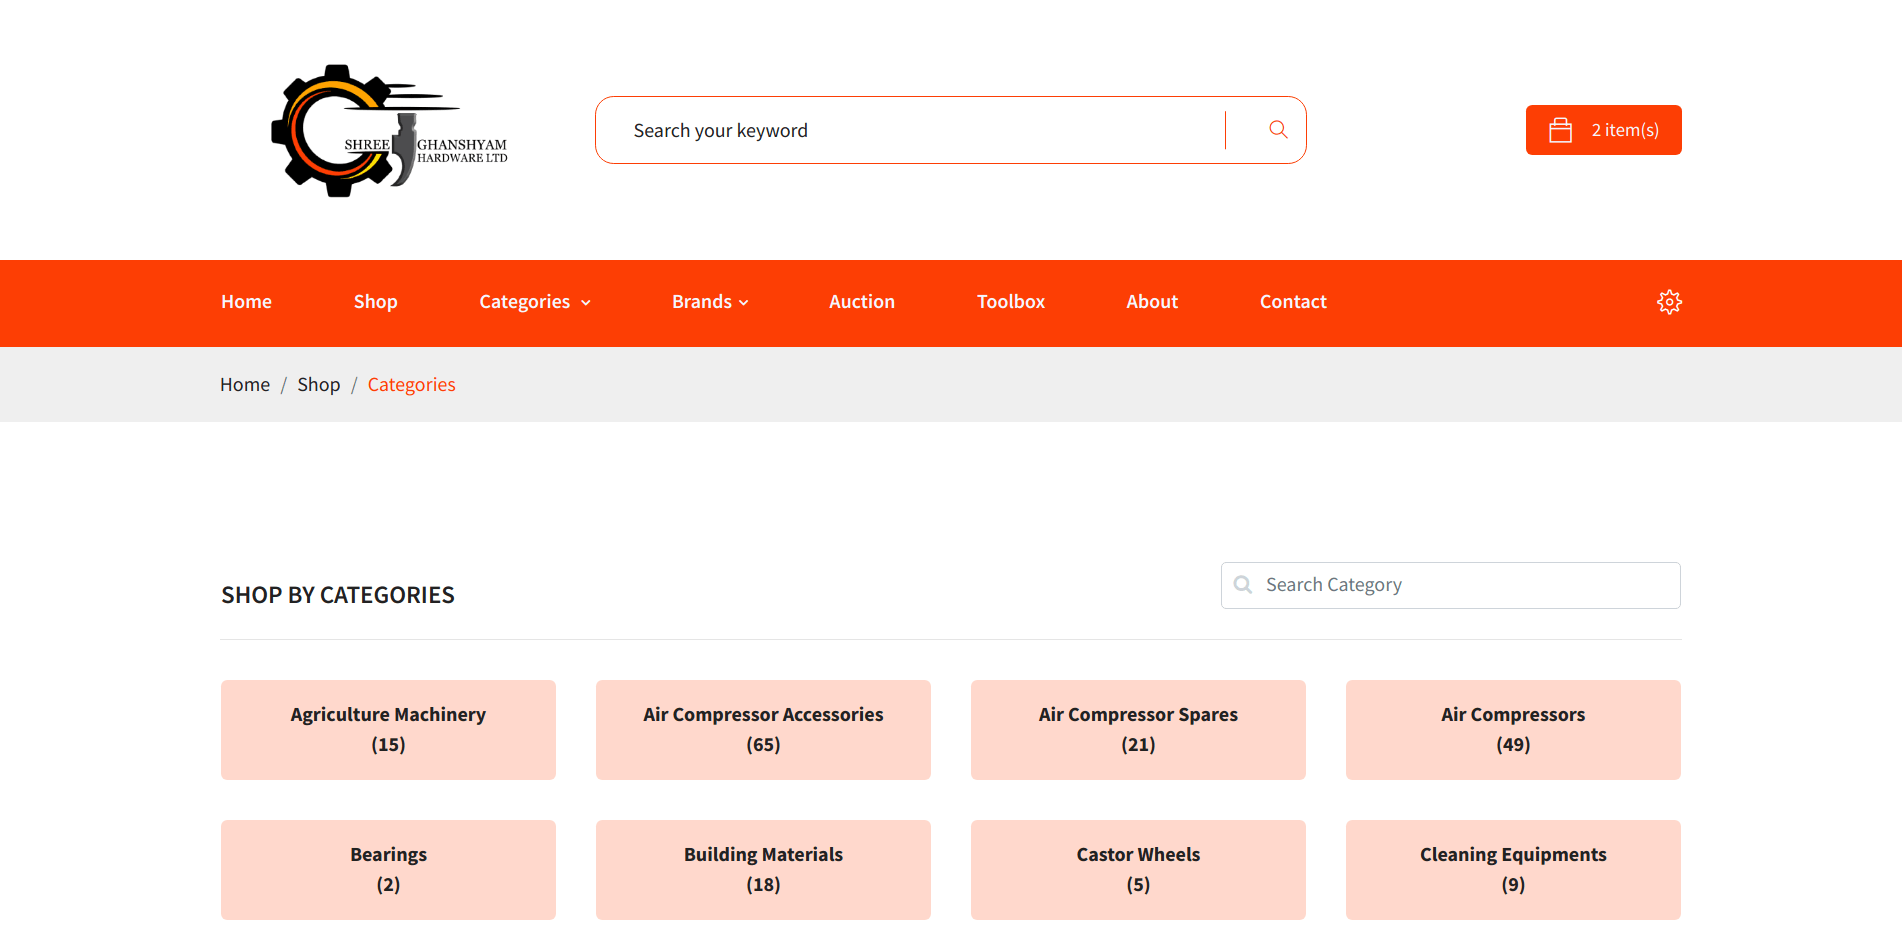This screenshot has width=1902, height=942.
Task: Click inside the Search your keyword field
Action: tap(900, 129)
